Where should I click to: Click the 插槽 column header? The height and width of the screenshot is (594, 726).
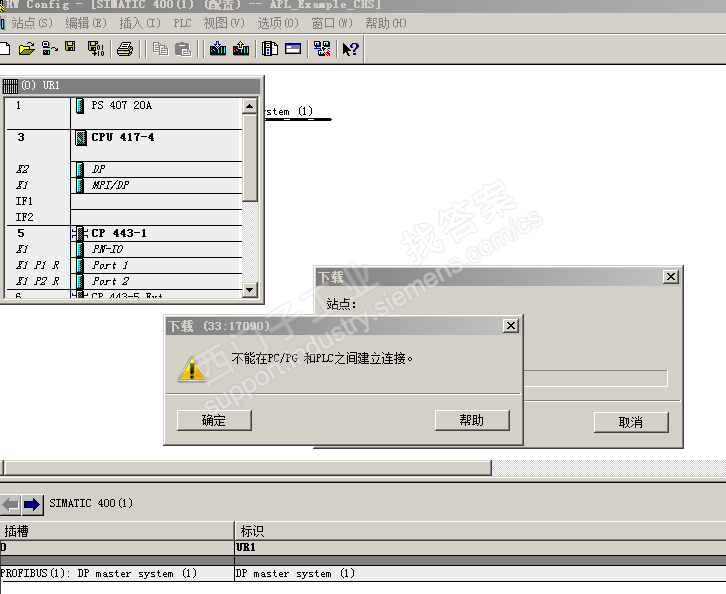tap(117, 531)
